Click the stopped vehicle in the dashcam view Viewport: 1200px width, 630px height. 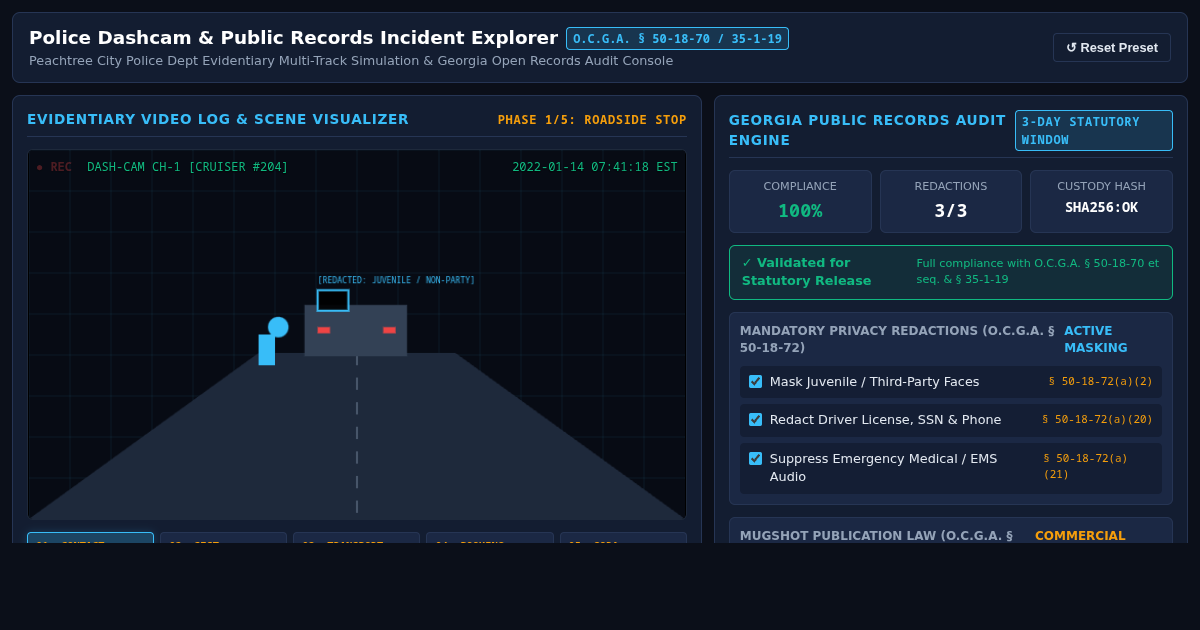356,330
